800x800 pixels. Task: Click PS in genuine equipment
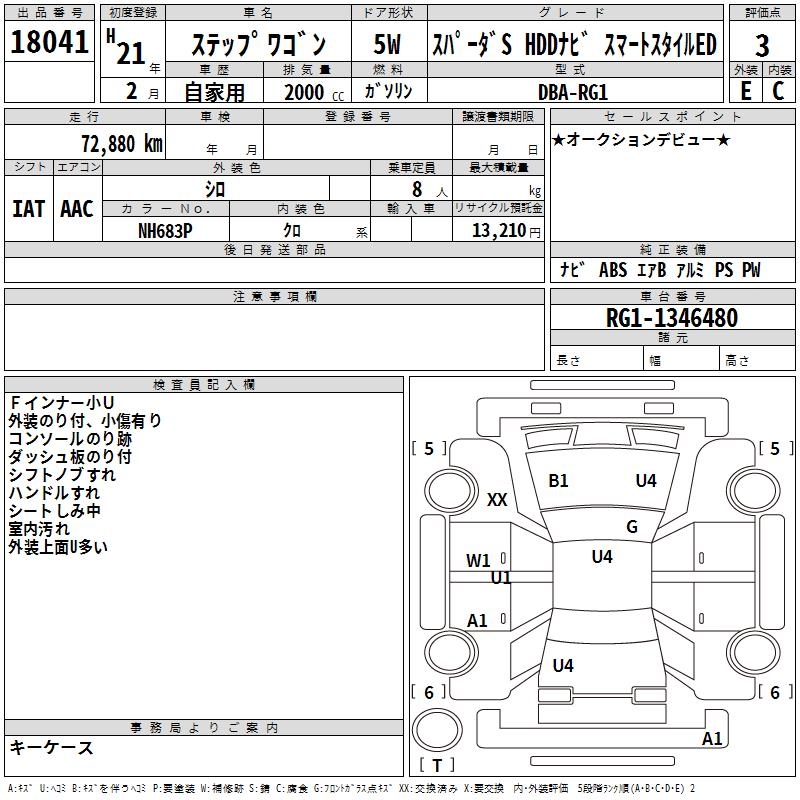(x=724, y=269)
